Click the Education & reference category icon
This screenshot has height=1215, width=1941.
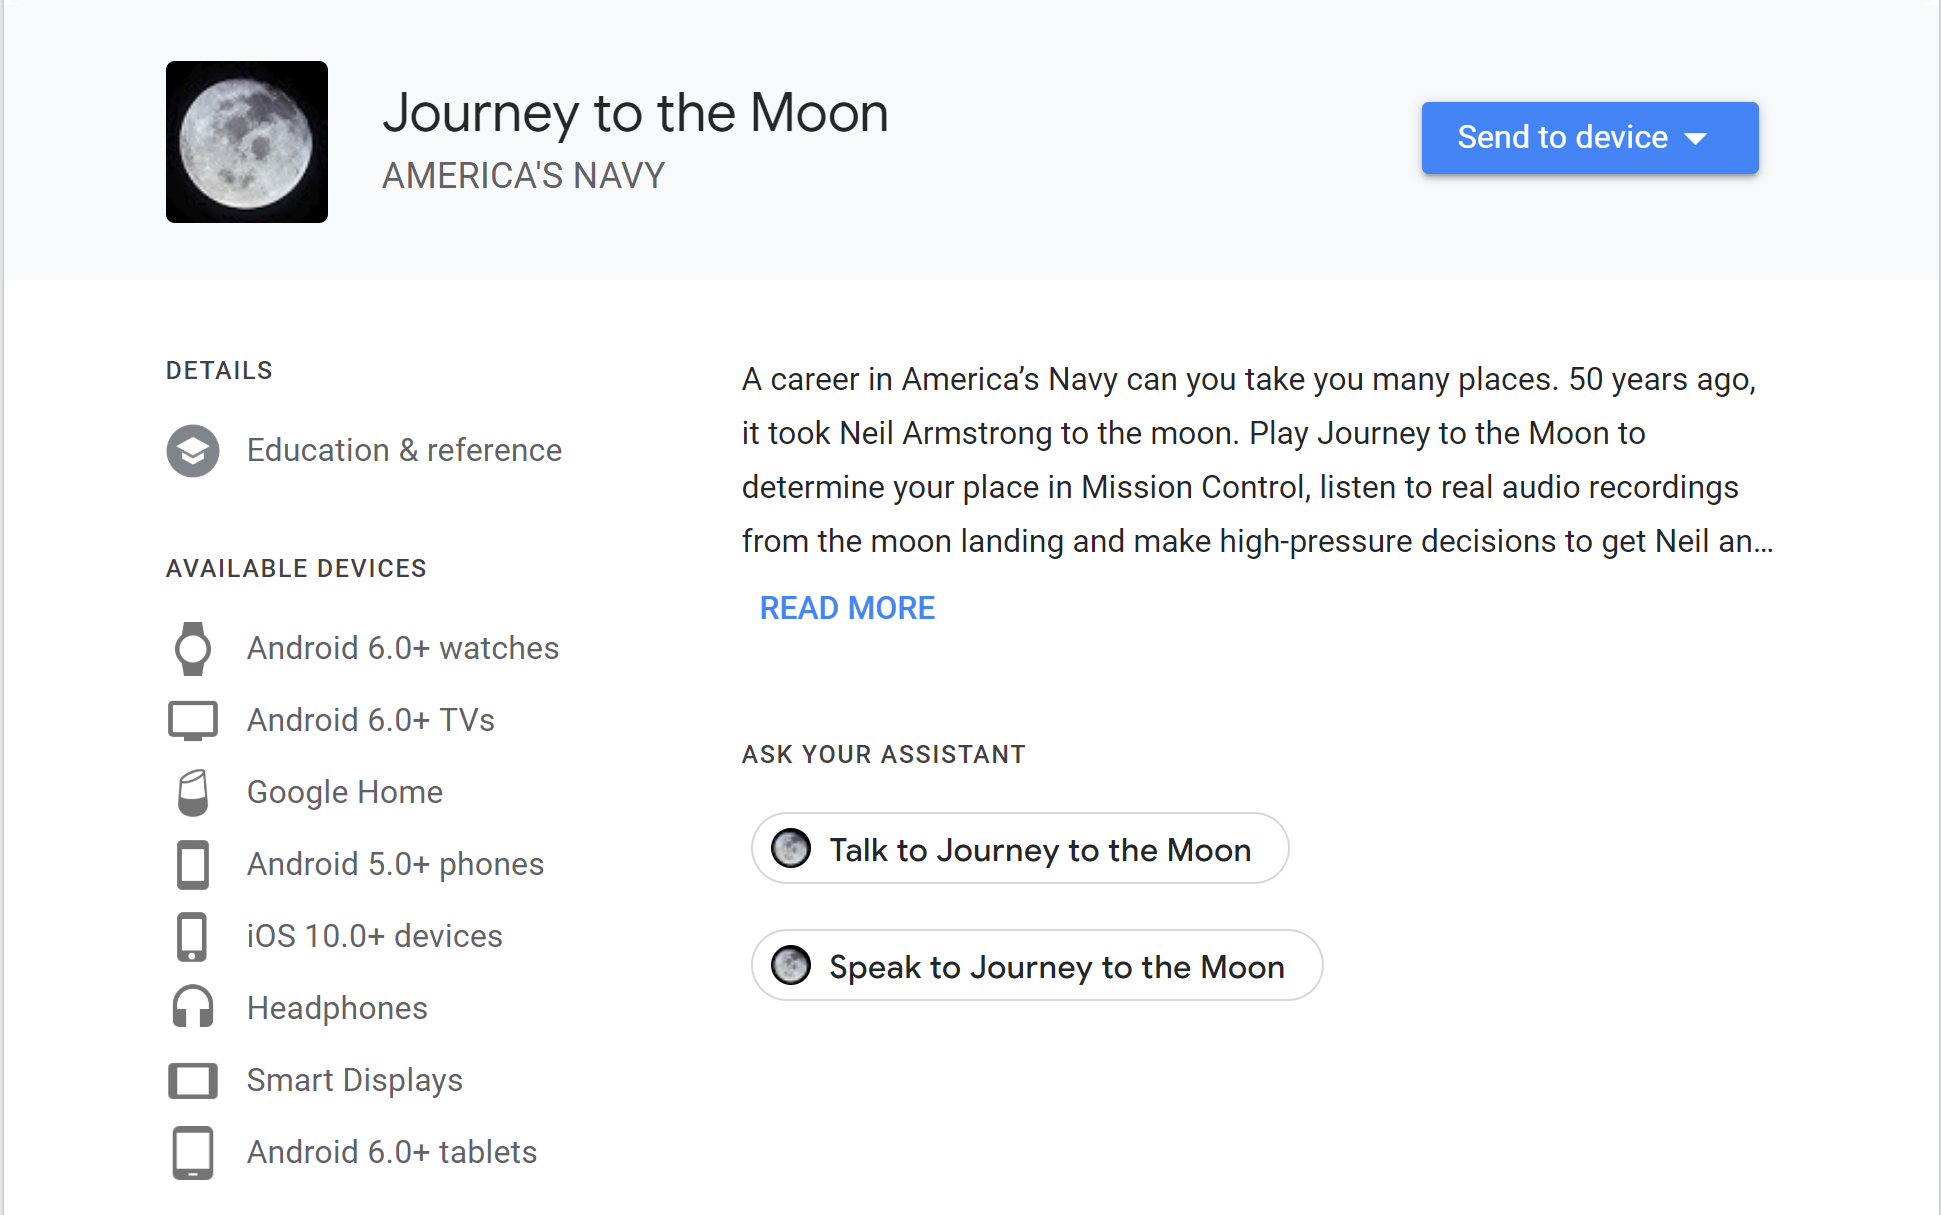pos(193,451)
